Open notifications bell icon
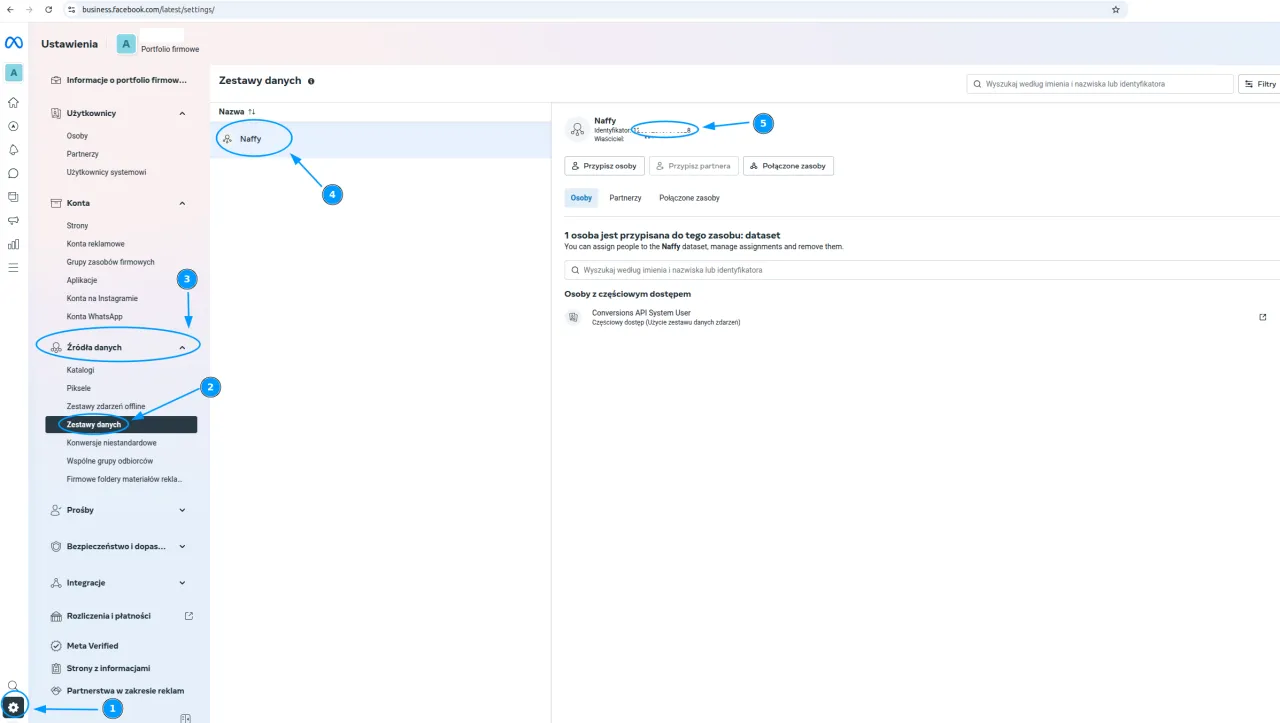 14,149
